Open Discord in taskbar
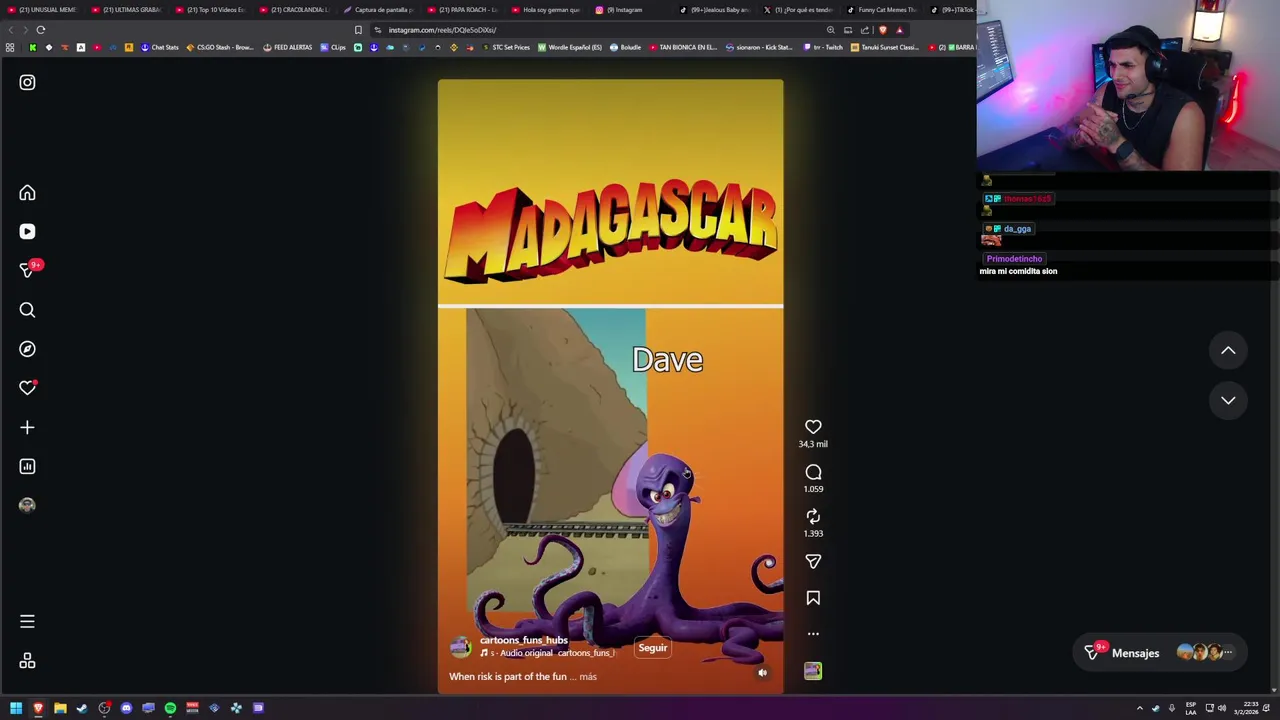This screenshot has width=1280, height=720. [126, 708]
